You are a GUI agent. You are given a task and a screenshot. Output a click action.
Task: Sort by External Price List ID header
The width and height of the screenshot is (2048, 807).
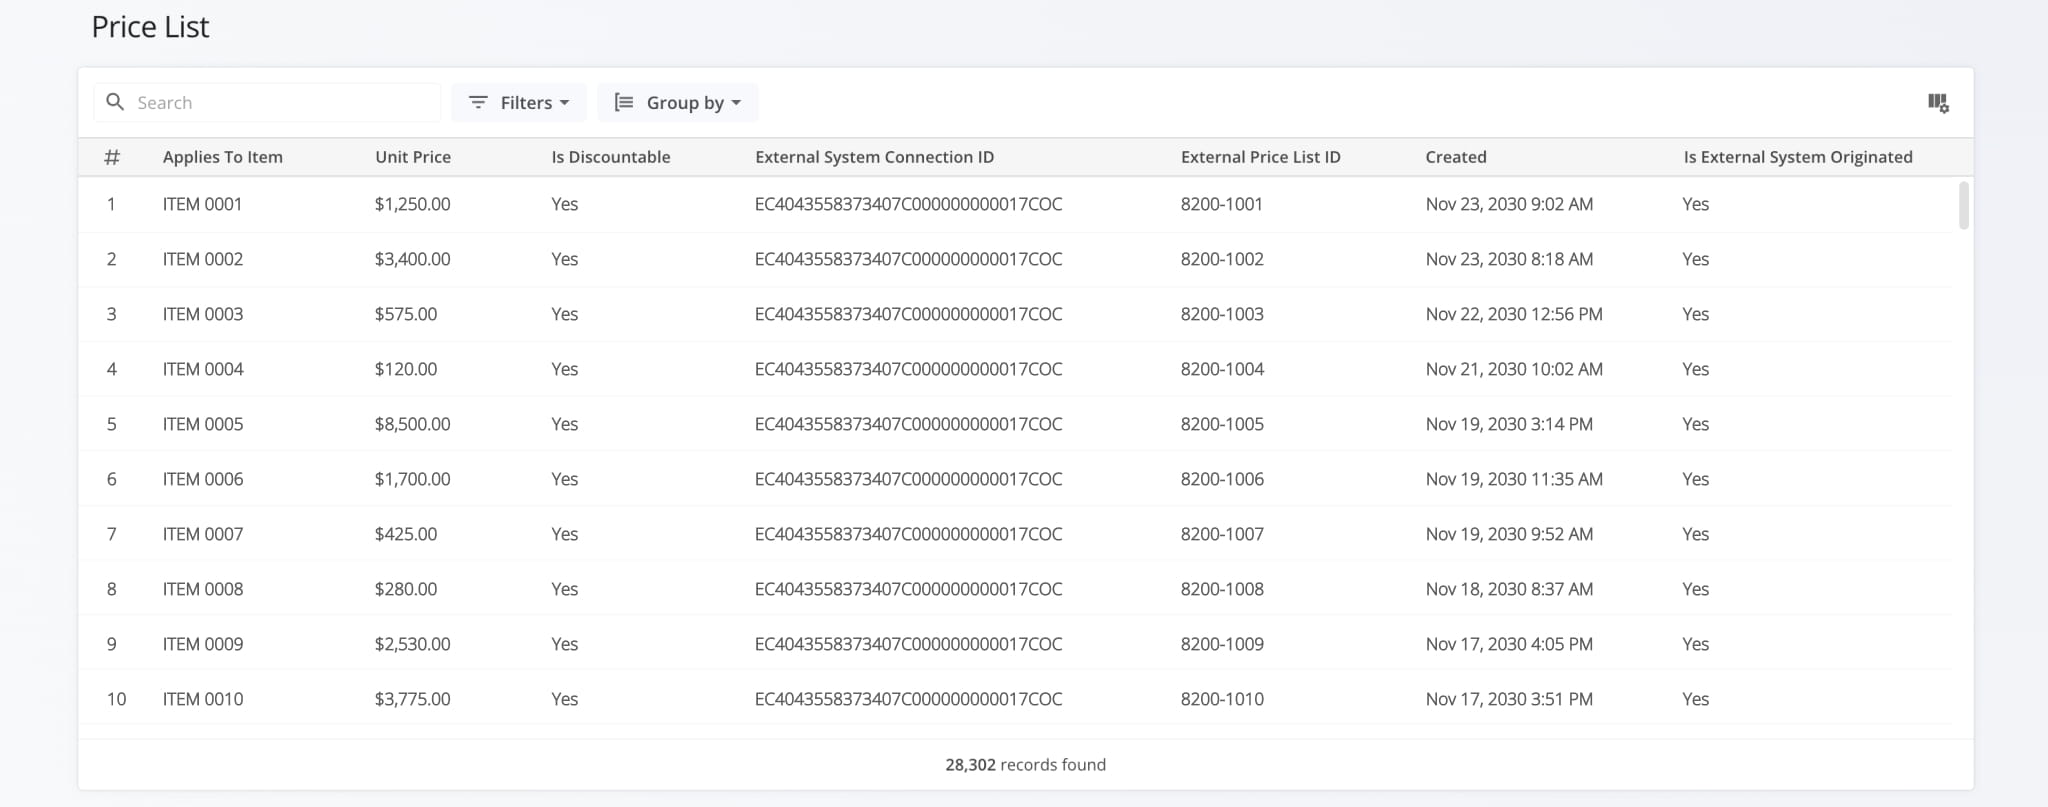[x=1260, y=157]
